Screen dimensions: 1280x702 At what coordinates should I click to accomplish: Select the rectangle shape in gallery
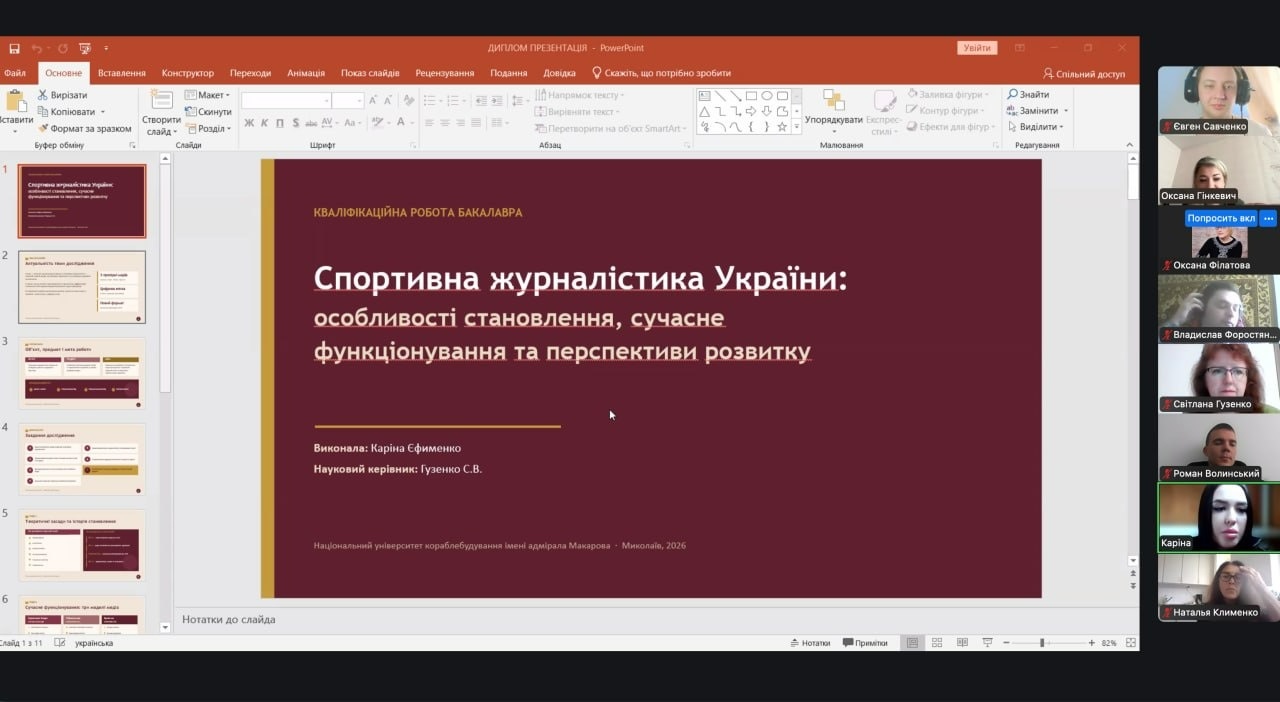tap(751, 96)
